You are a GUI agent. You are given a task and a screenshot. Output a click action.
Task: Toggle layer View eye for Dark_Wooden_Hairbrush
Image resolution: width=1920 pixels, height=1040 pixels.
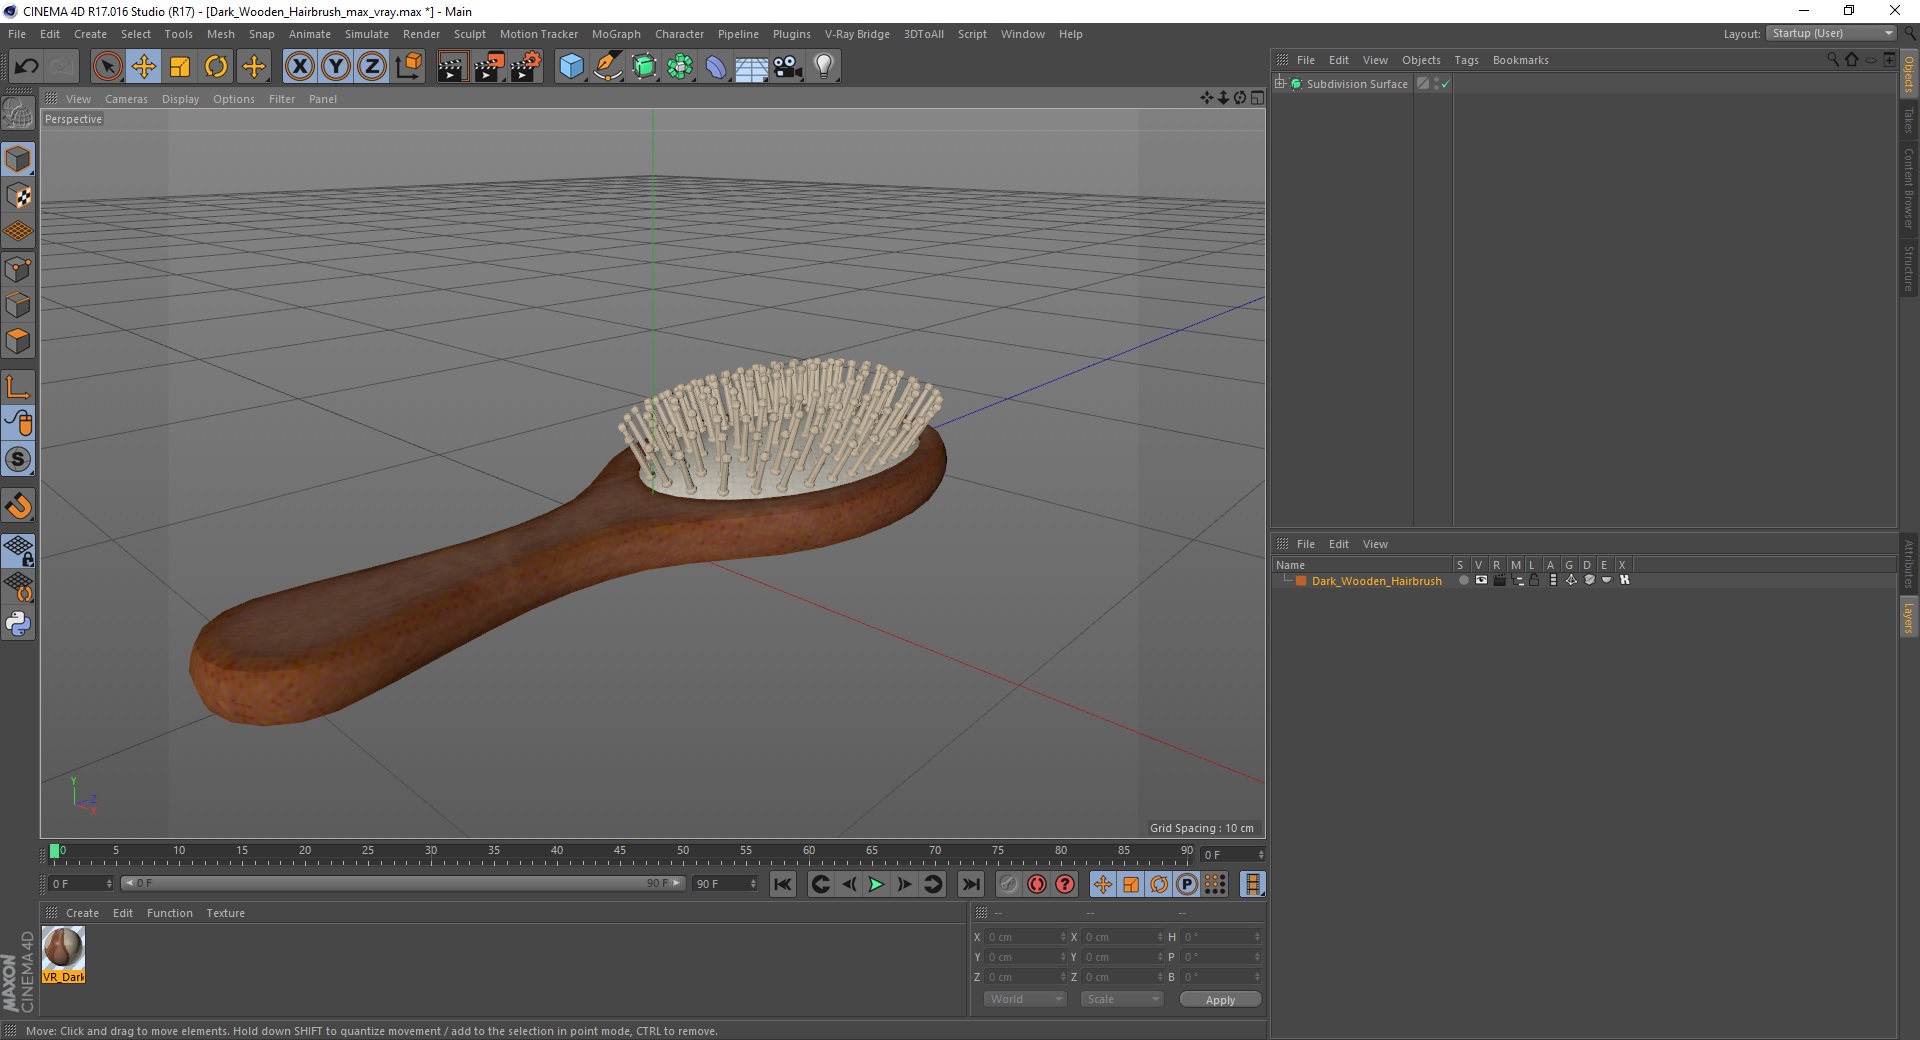pos(1481,581)
